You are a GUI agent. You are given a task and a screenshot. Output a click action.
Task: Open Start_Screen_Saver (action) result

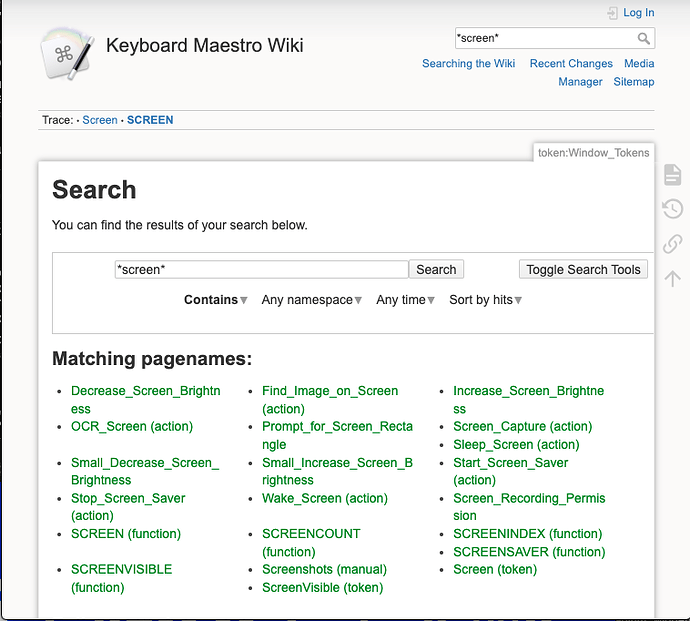[x=510, y=471]
